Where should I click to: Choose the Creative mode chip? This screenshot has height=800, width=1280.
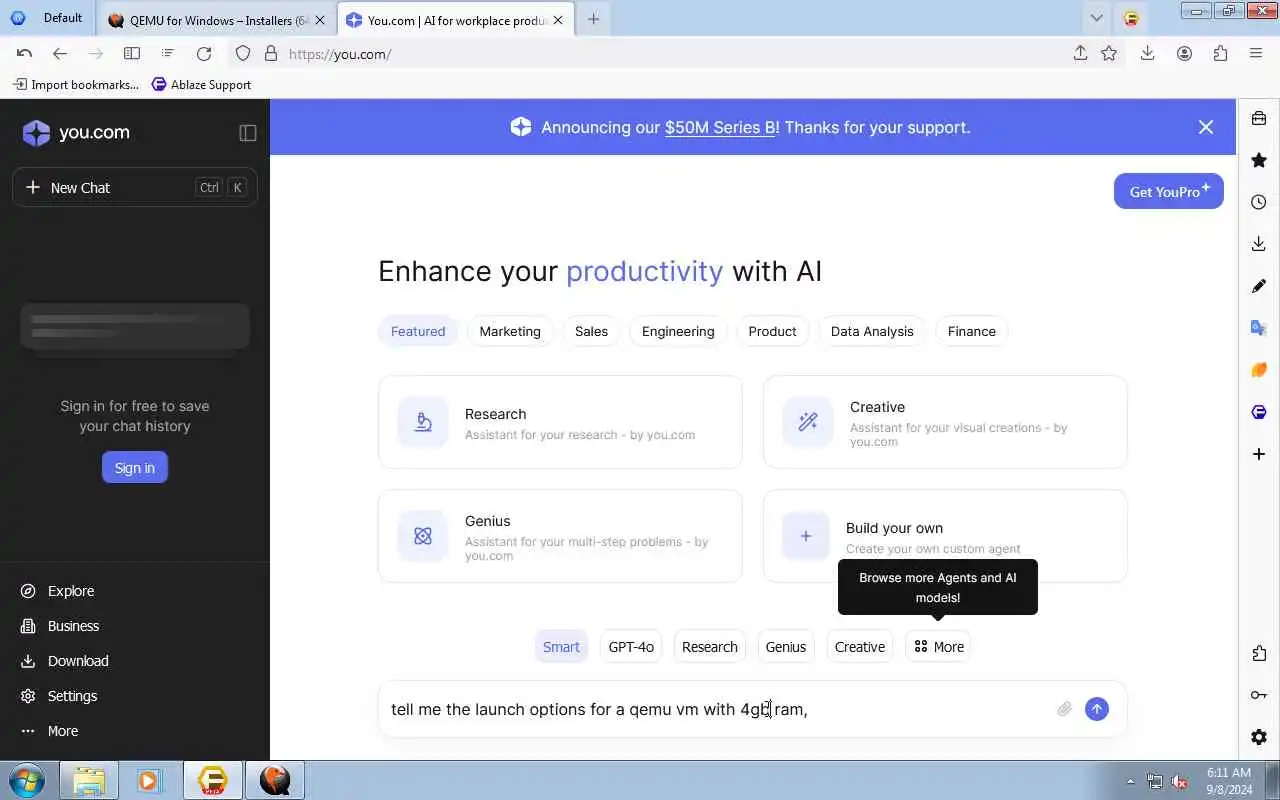point(860,647)
